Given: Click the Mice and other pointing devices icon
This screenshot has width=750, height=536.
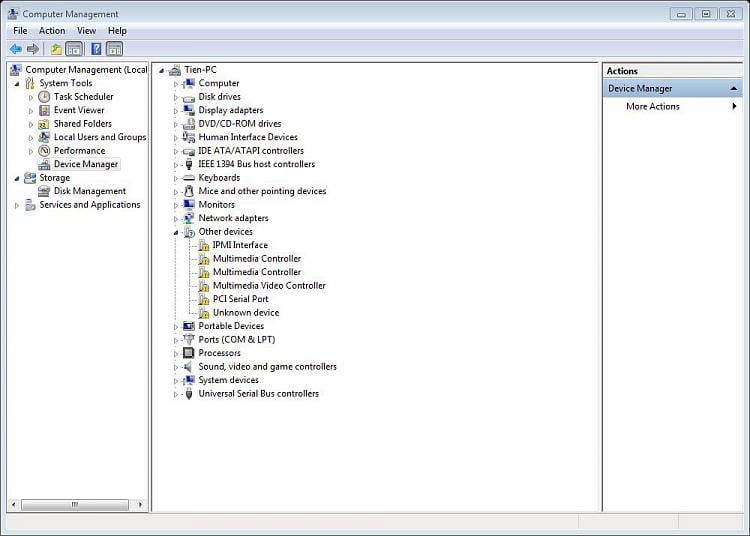Looking at the screenshot, I should pos(189,191).
